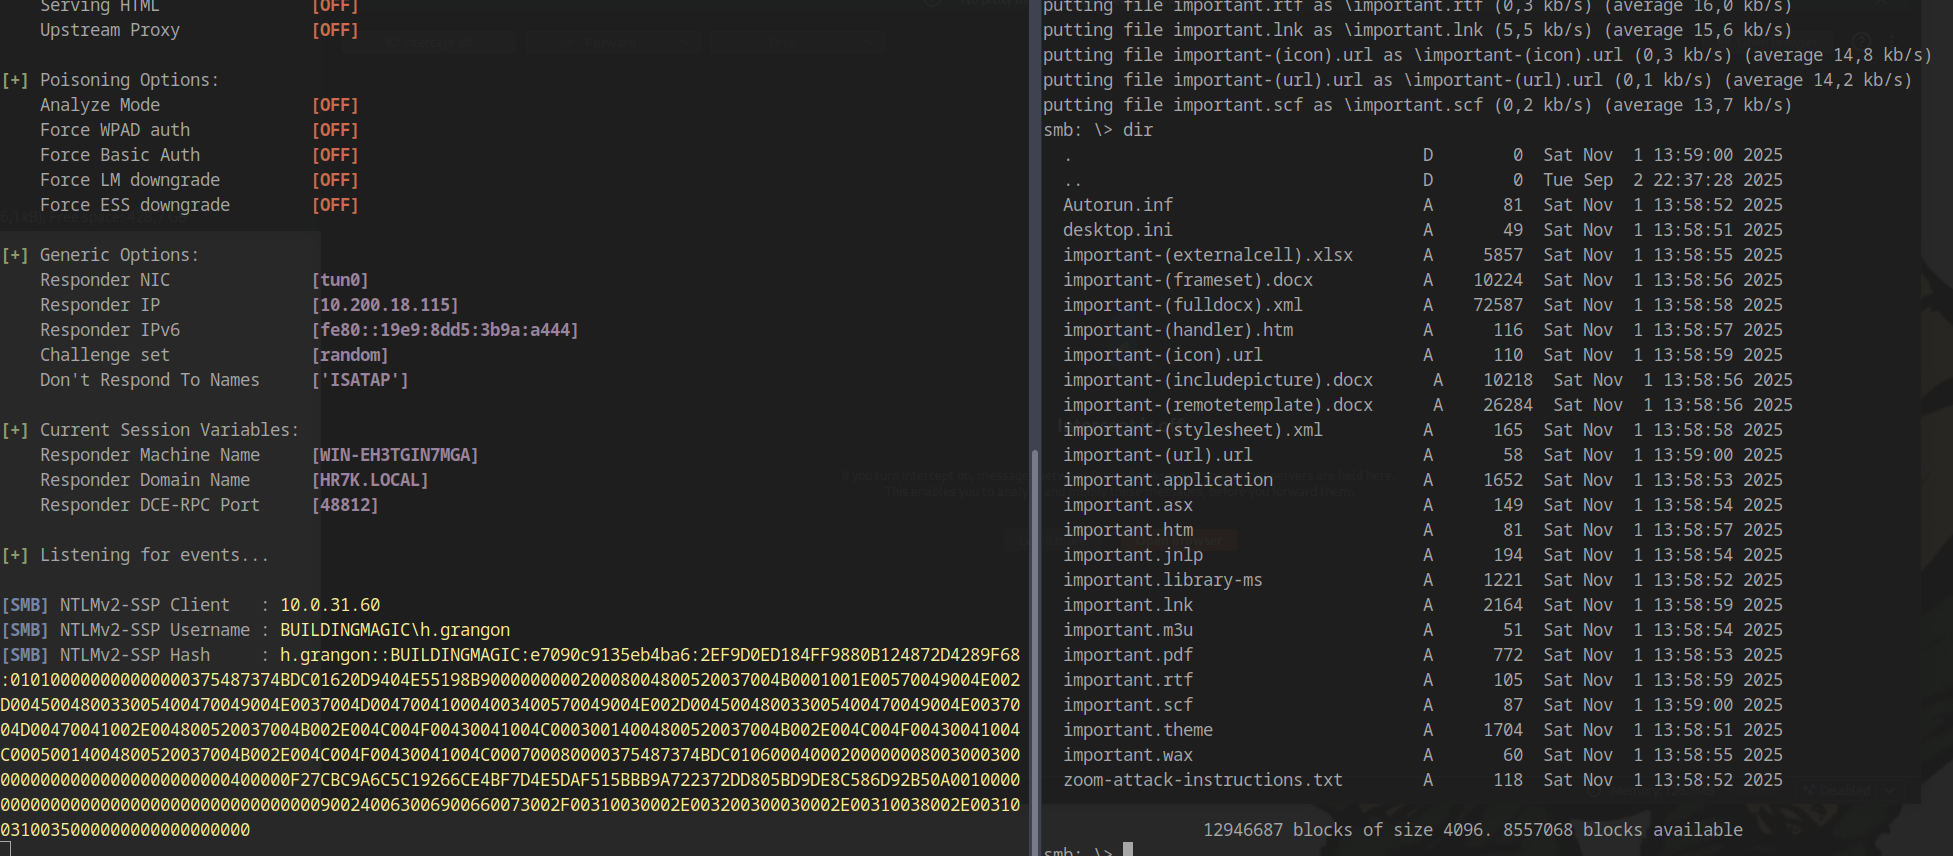Viewport: 1953px width, 856px height.
Task: Click Force WPAD auth OFF status
Action: (x=335, y=130)
